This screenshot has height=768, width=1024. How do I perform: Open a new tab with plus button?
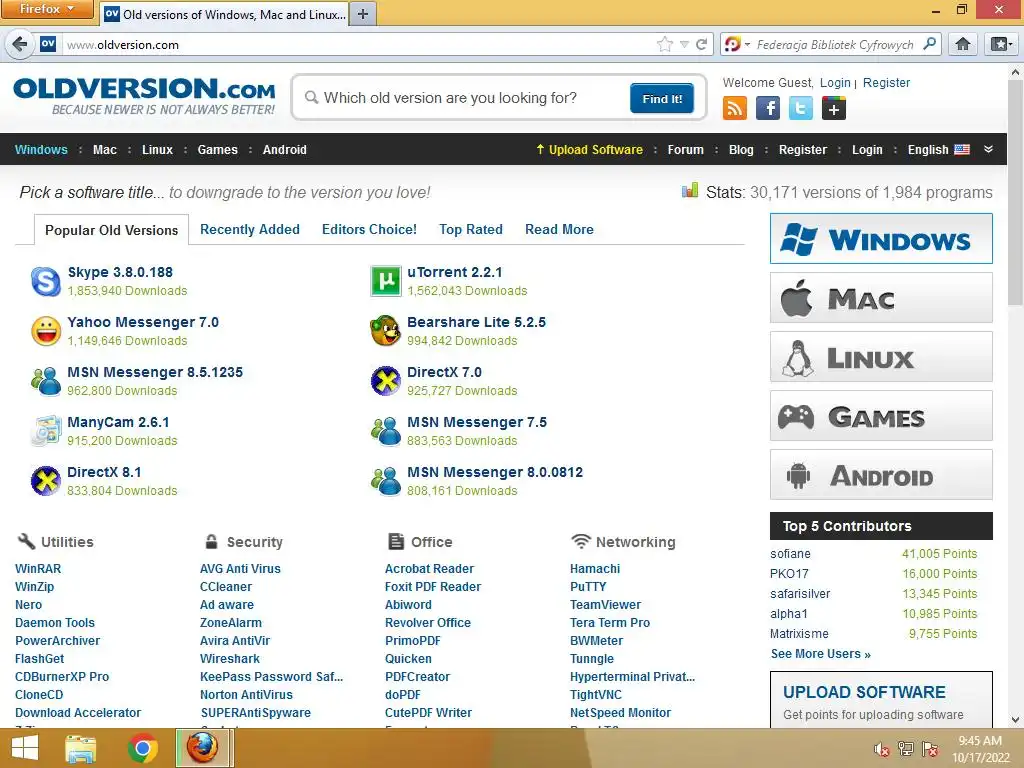(x=363, y=14)
